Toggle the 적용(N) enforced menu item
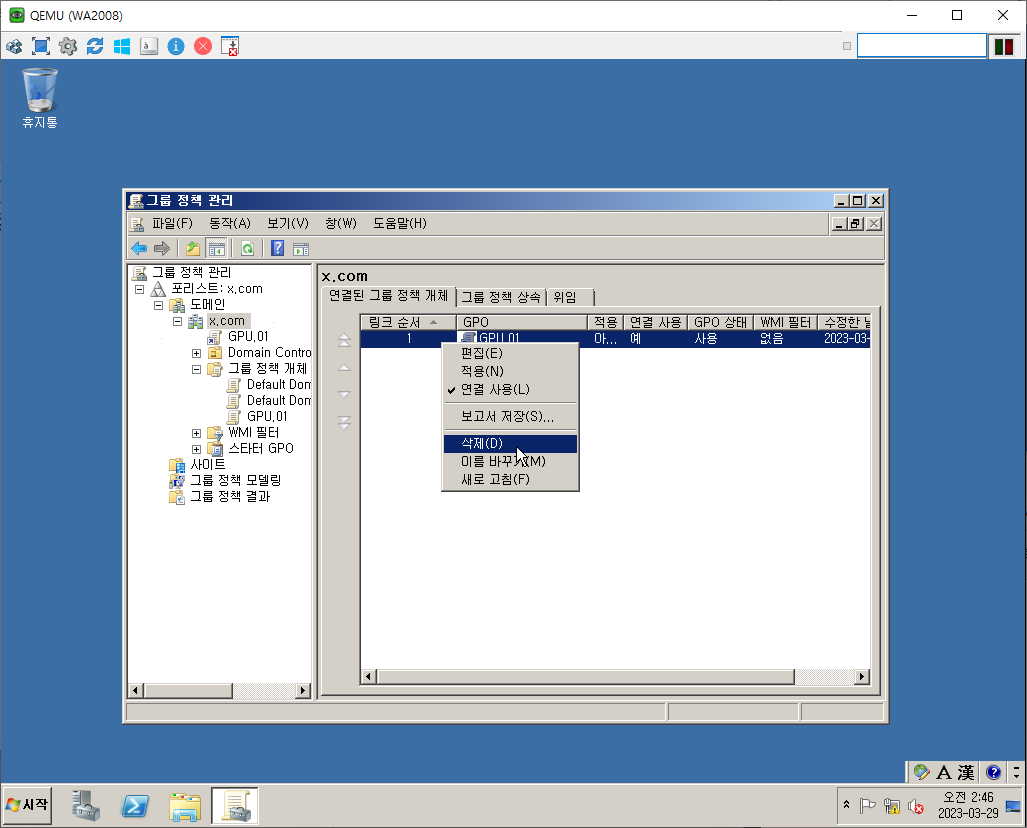Image resolution: width=1027 pixels, height=828 pixels. (x=510, y=371)
